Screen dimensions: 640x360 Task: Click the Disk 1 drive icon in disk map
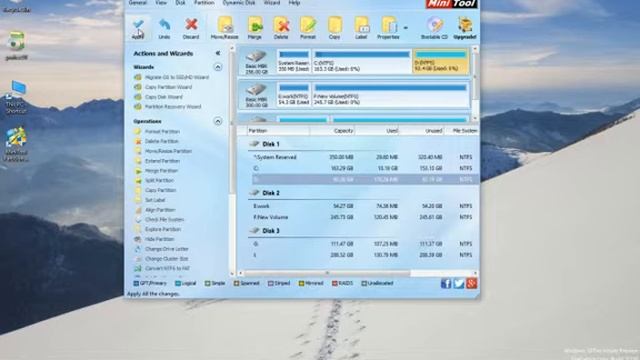256,56
